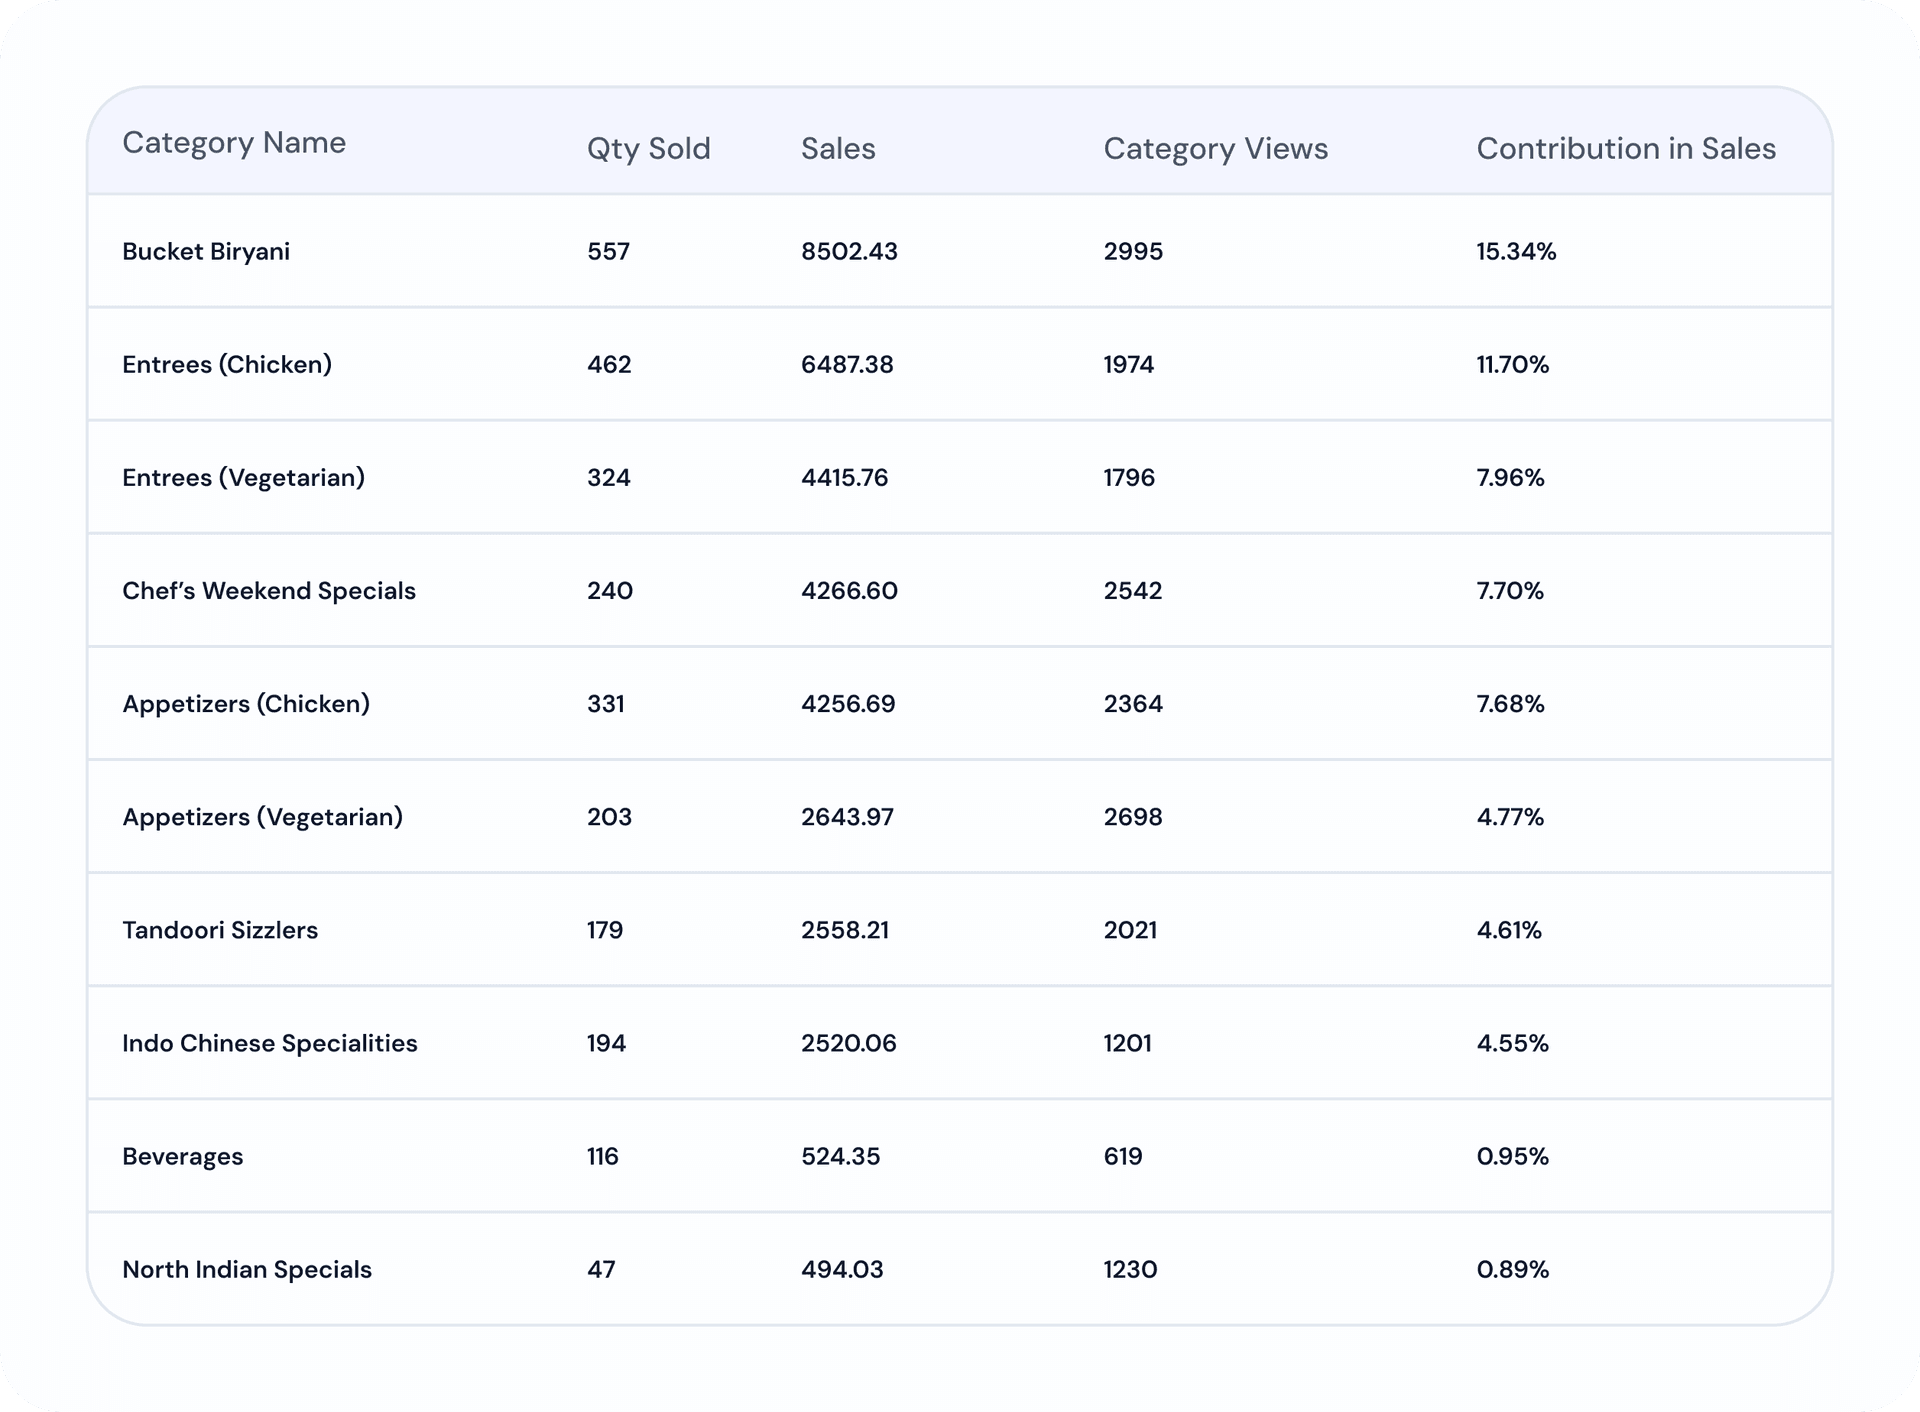
Task: Click the contribution value 15.34%
Action: pos(1516,251)
